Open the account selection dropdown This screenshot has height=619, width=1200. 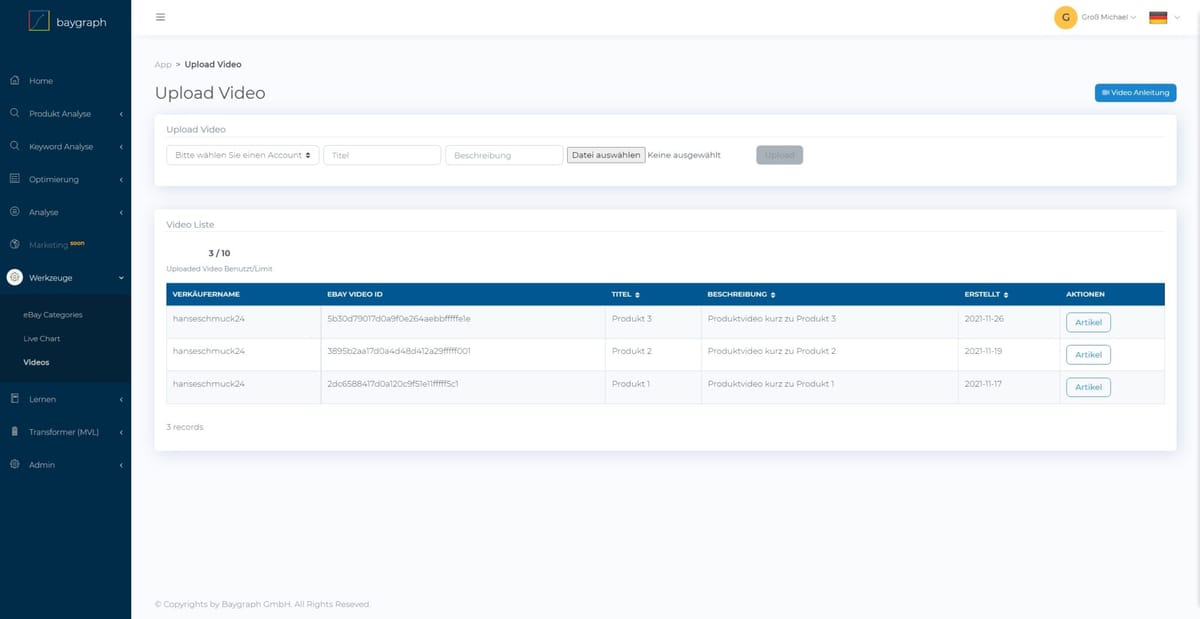pyautogui.click(x=242, y=155)
